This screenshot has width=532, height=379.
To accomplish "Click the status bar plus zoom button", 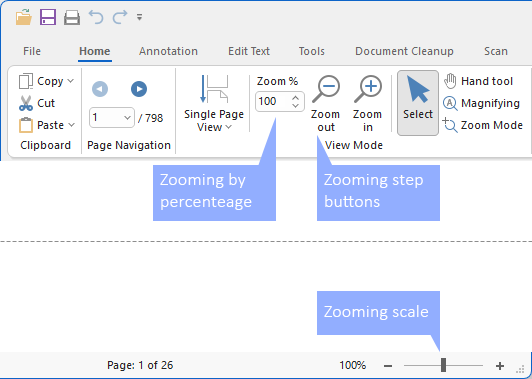I will point(499,366).
